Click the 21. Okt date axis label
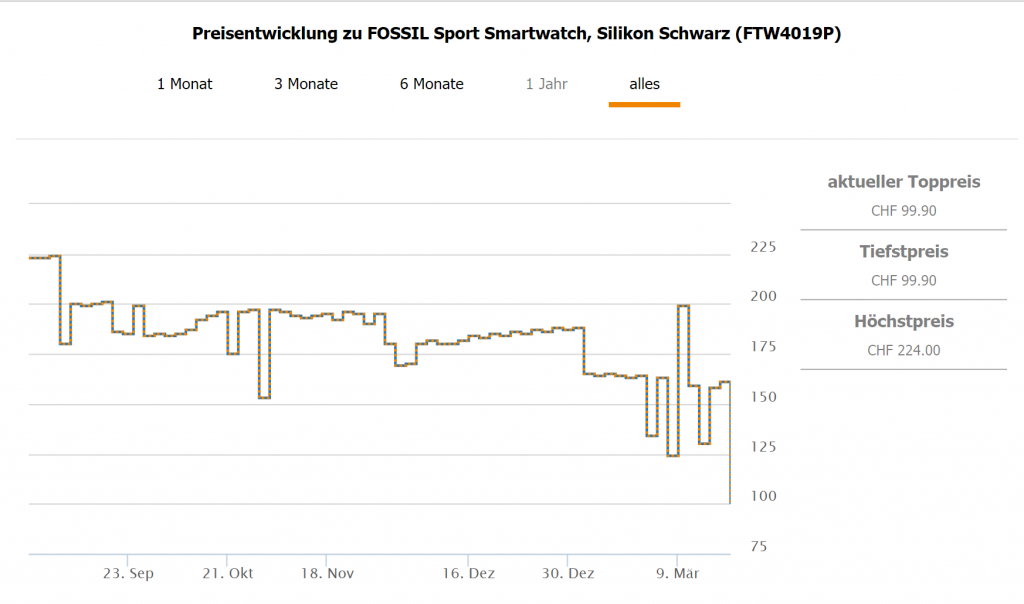 [228, 574]
